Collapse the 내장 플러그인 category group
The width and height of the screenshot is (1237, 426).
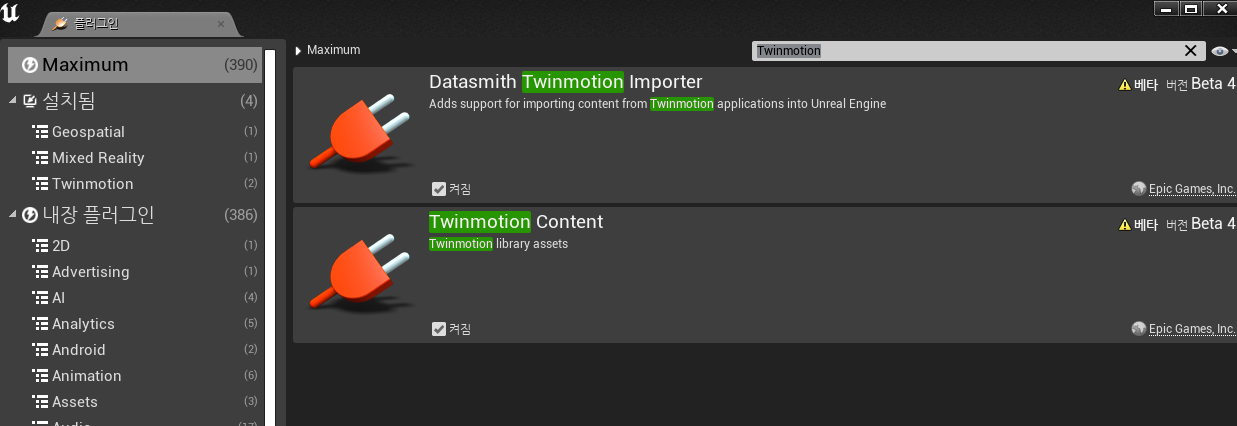coord(13,215)
